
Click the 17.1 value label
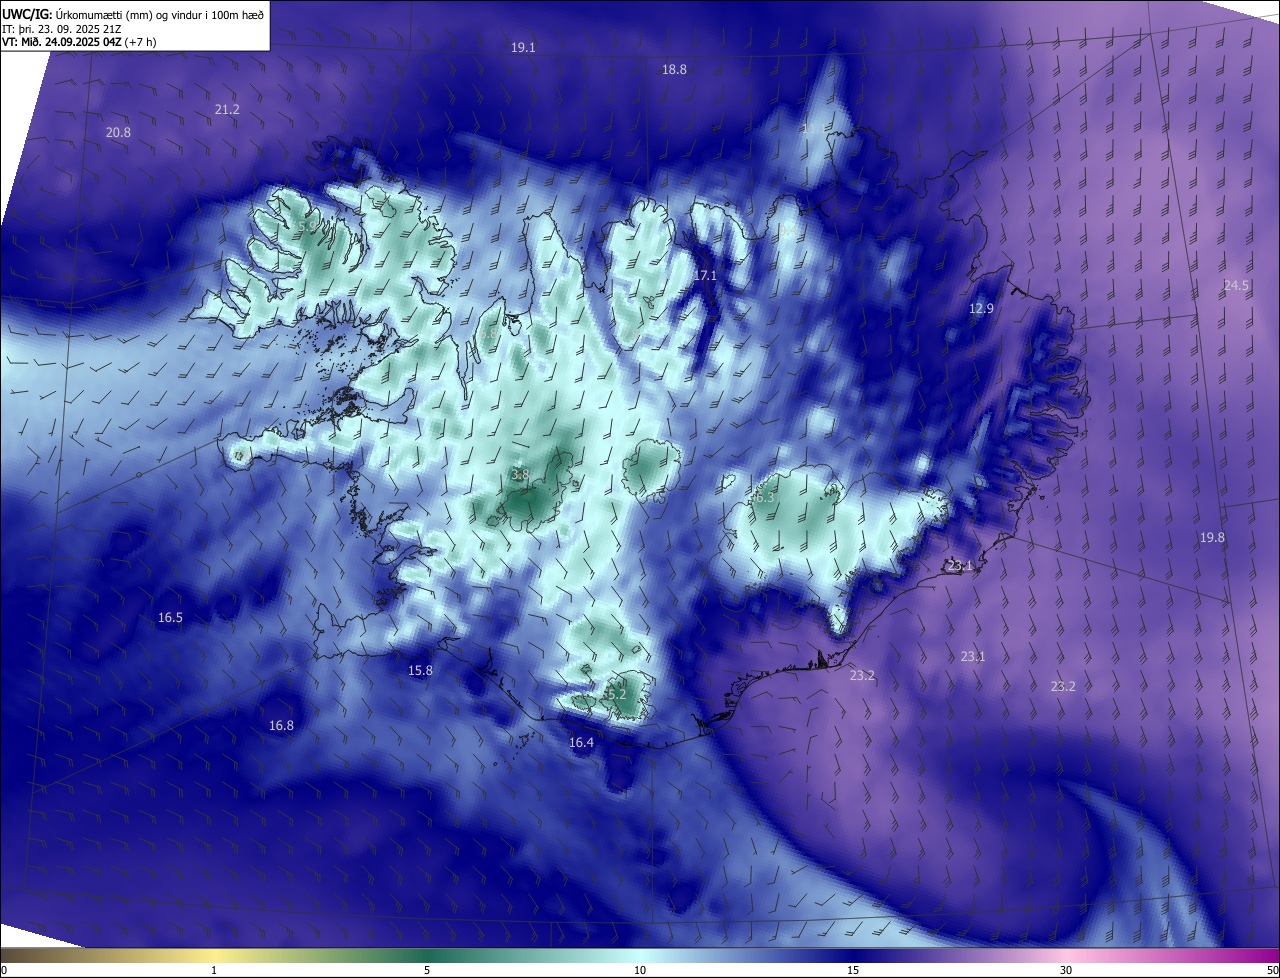coord(706,275)
